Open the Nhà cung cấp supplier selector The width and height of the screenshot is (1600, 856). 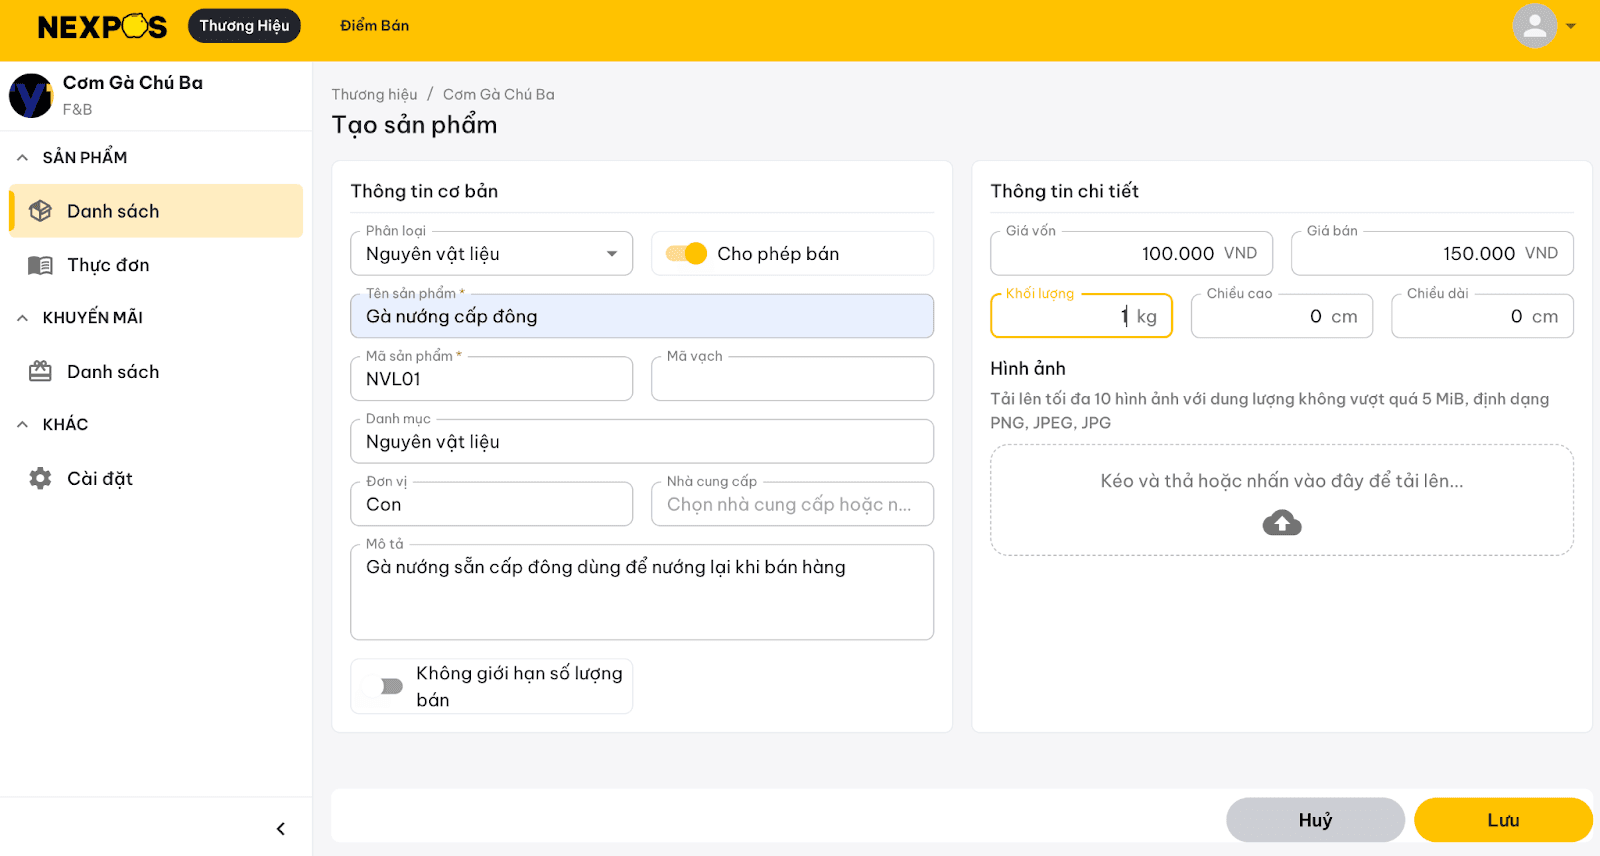pos(792,504)
